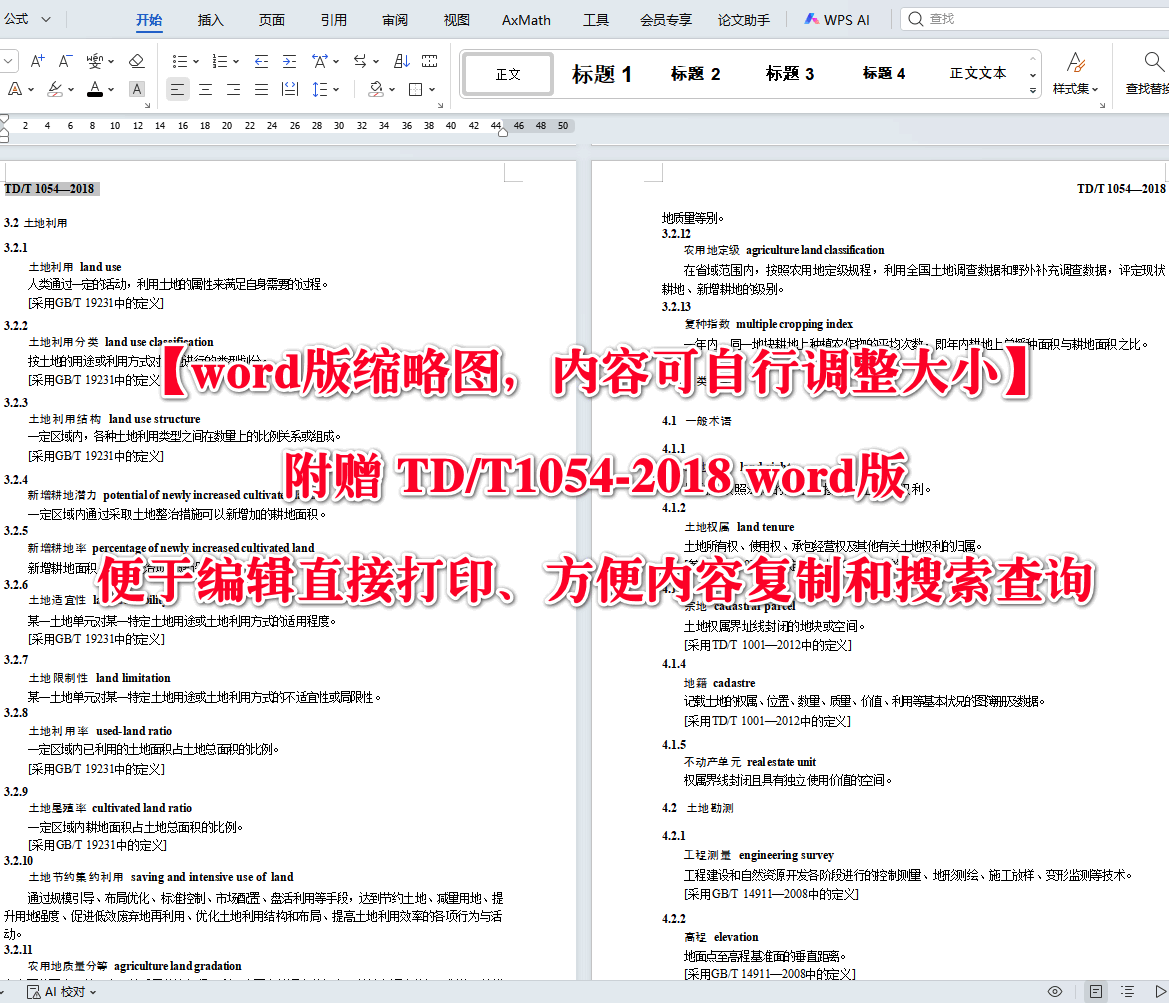Image resolution: width=1169 pixels, height=1003 pixels.
Task: Click the 查找 search box
Action: tap(1036, 19)
